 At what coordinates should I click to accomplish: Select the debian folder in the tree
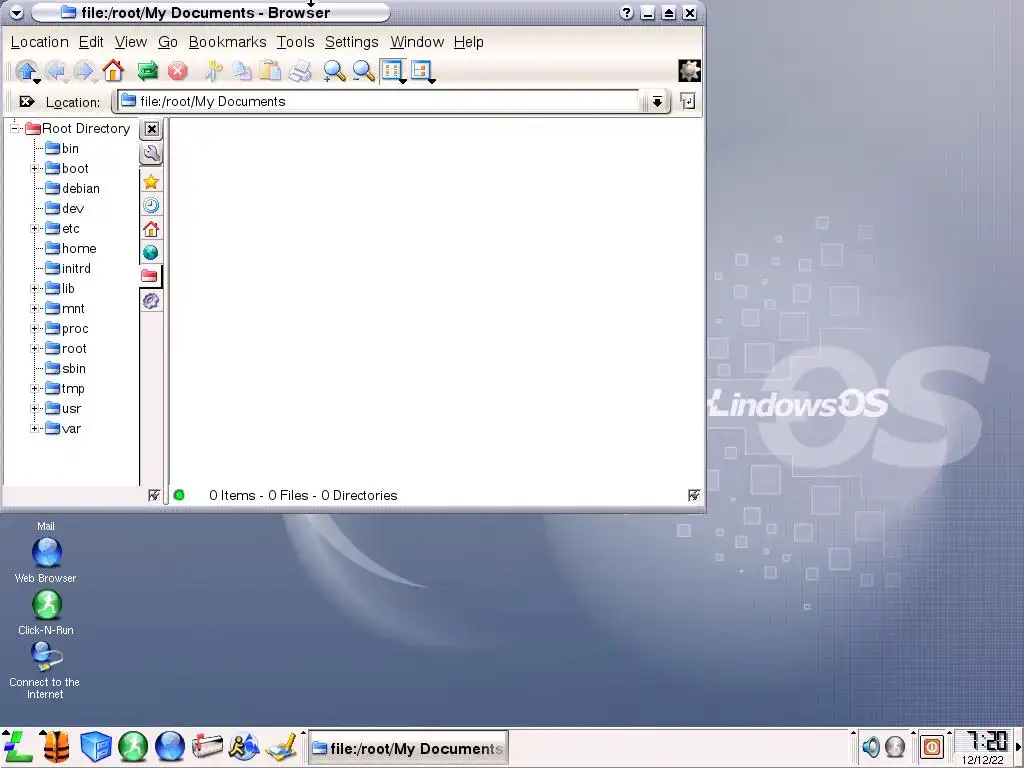click(x=72, y=189)
